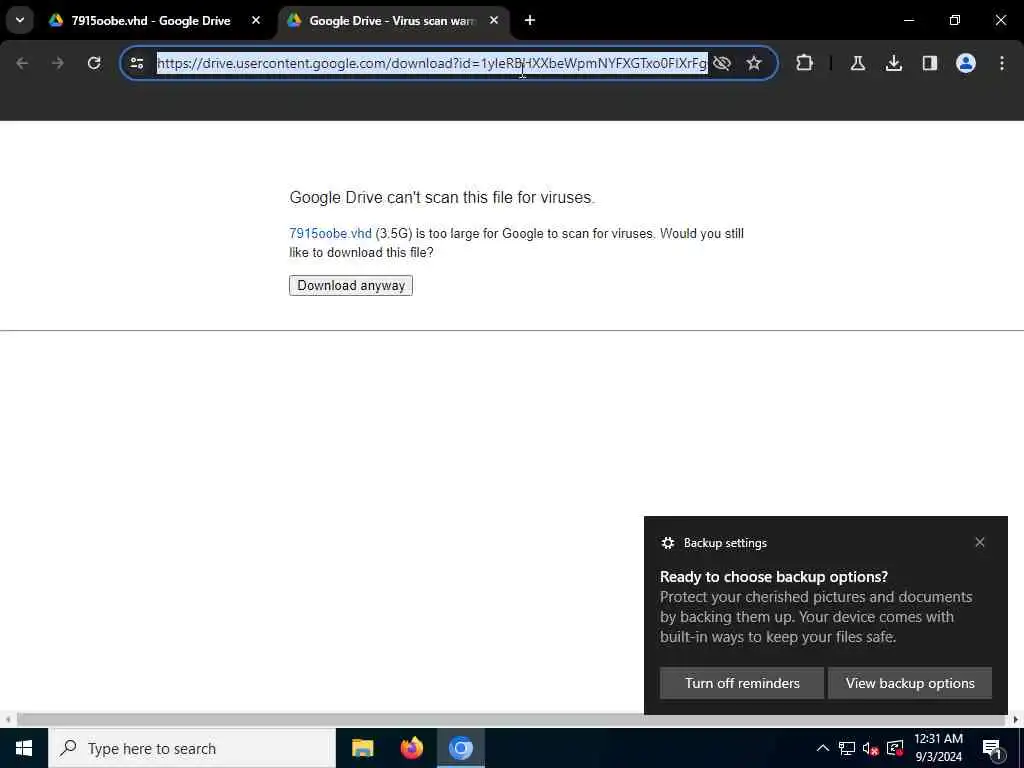Close the Virus scan warning tab
1024x768 pixels.
pyautogui.click(x=494, y=21)
